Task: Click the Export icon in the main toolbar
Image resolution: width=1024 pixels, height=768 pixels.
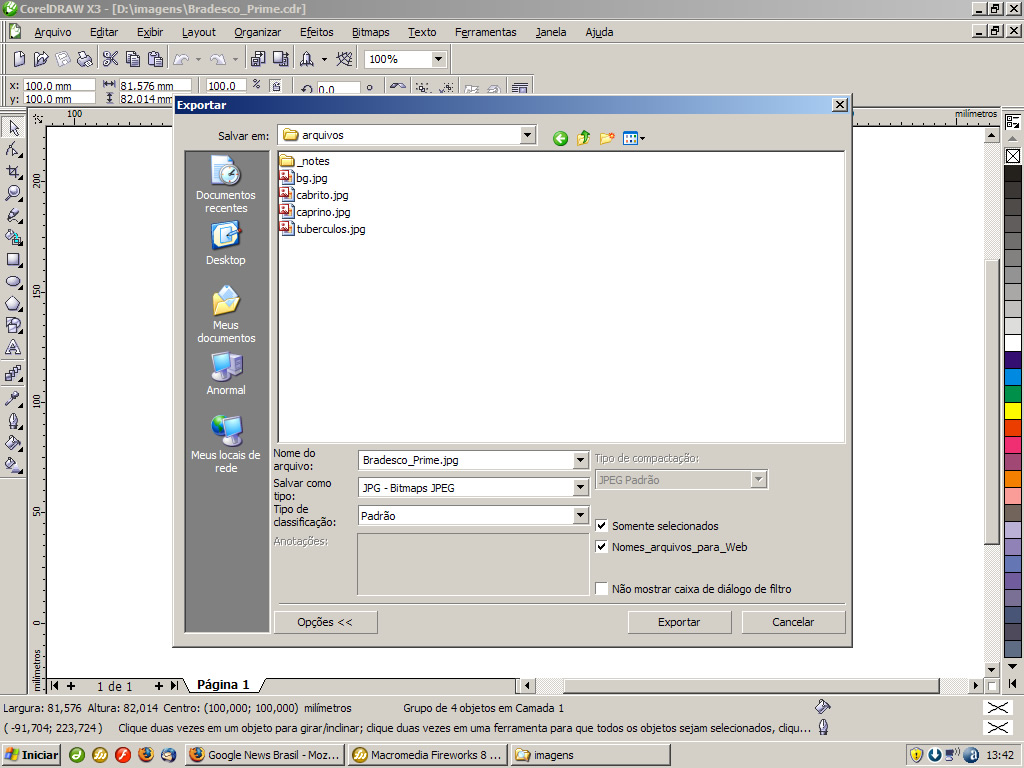Action: click(281, 59)
